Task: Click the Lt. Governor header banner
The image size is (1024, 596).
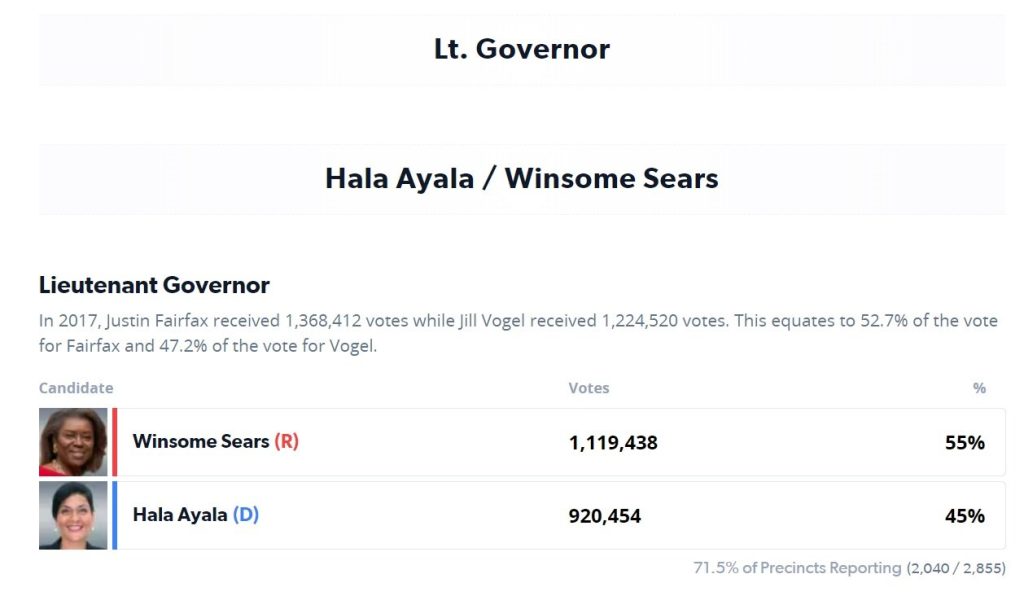Action: [x=522, y=49]
